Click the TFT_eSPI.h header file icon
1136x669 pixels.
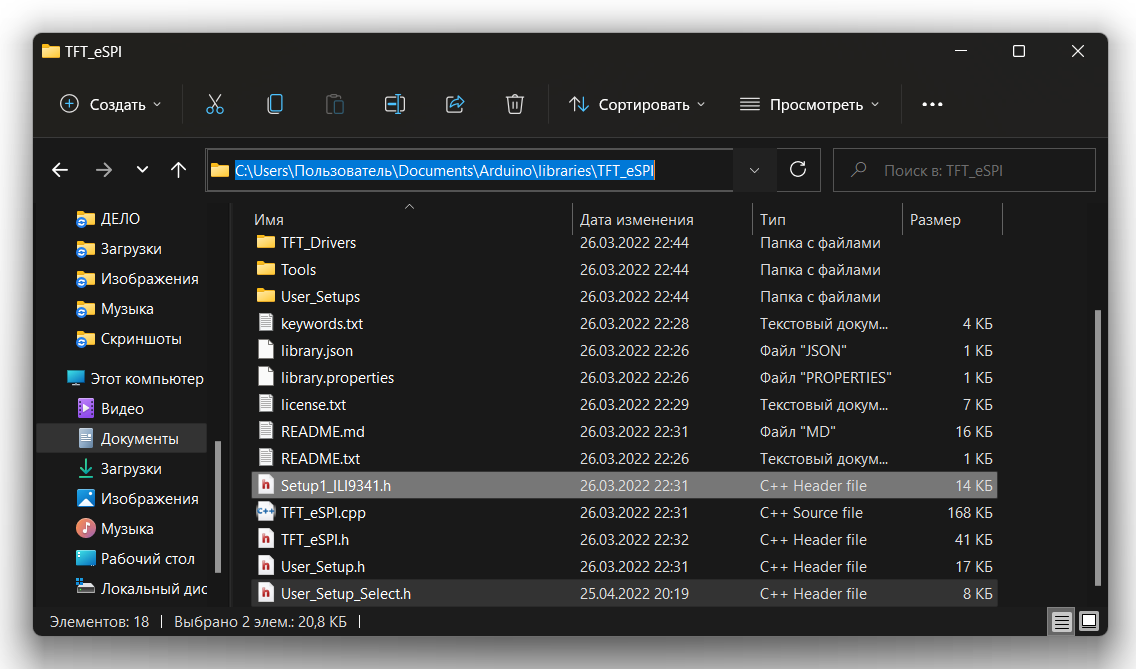click(x=266, y=539)
